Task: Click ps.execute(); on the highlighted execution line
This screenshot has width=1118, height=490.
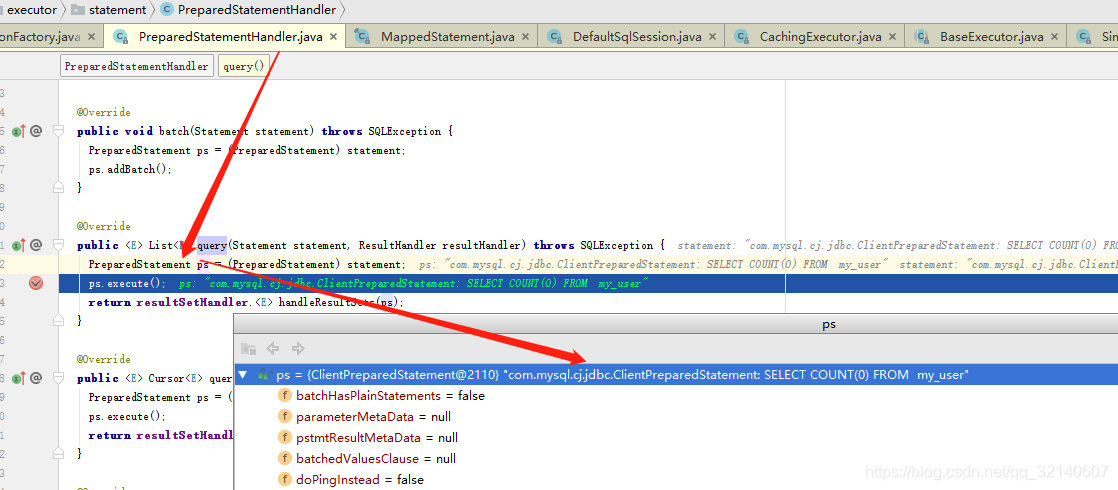Action: tap(128, 283)
